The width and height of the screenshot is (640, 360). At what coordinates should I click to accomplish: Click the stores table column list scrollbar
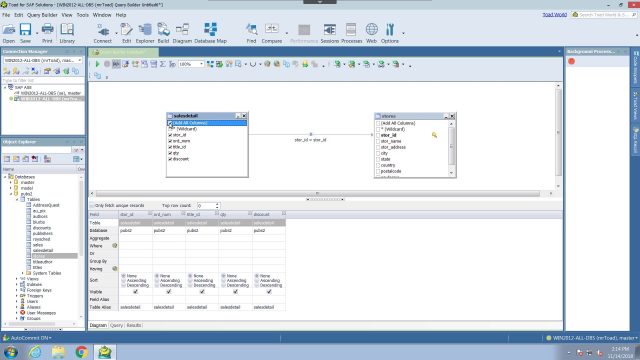click(x=451, y=146)
